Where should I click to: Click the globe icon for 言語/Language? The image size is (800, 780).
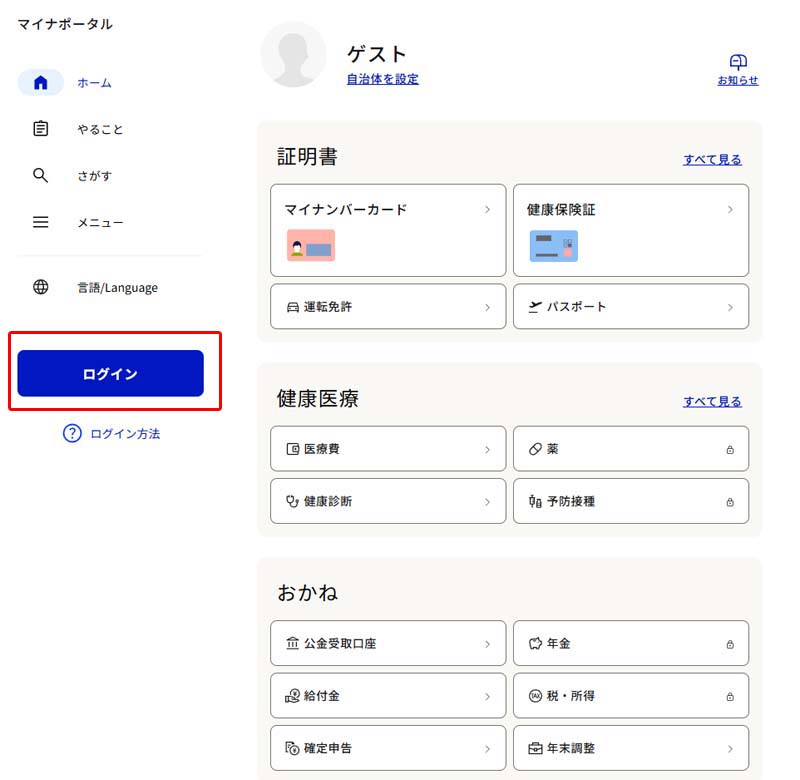tap(41, 287)
